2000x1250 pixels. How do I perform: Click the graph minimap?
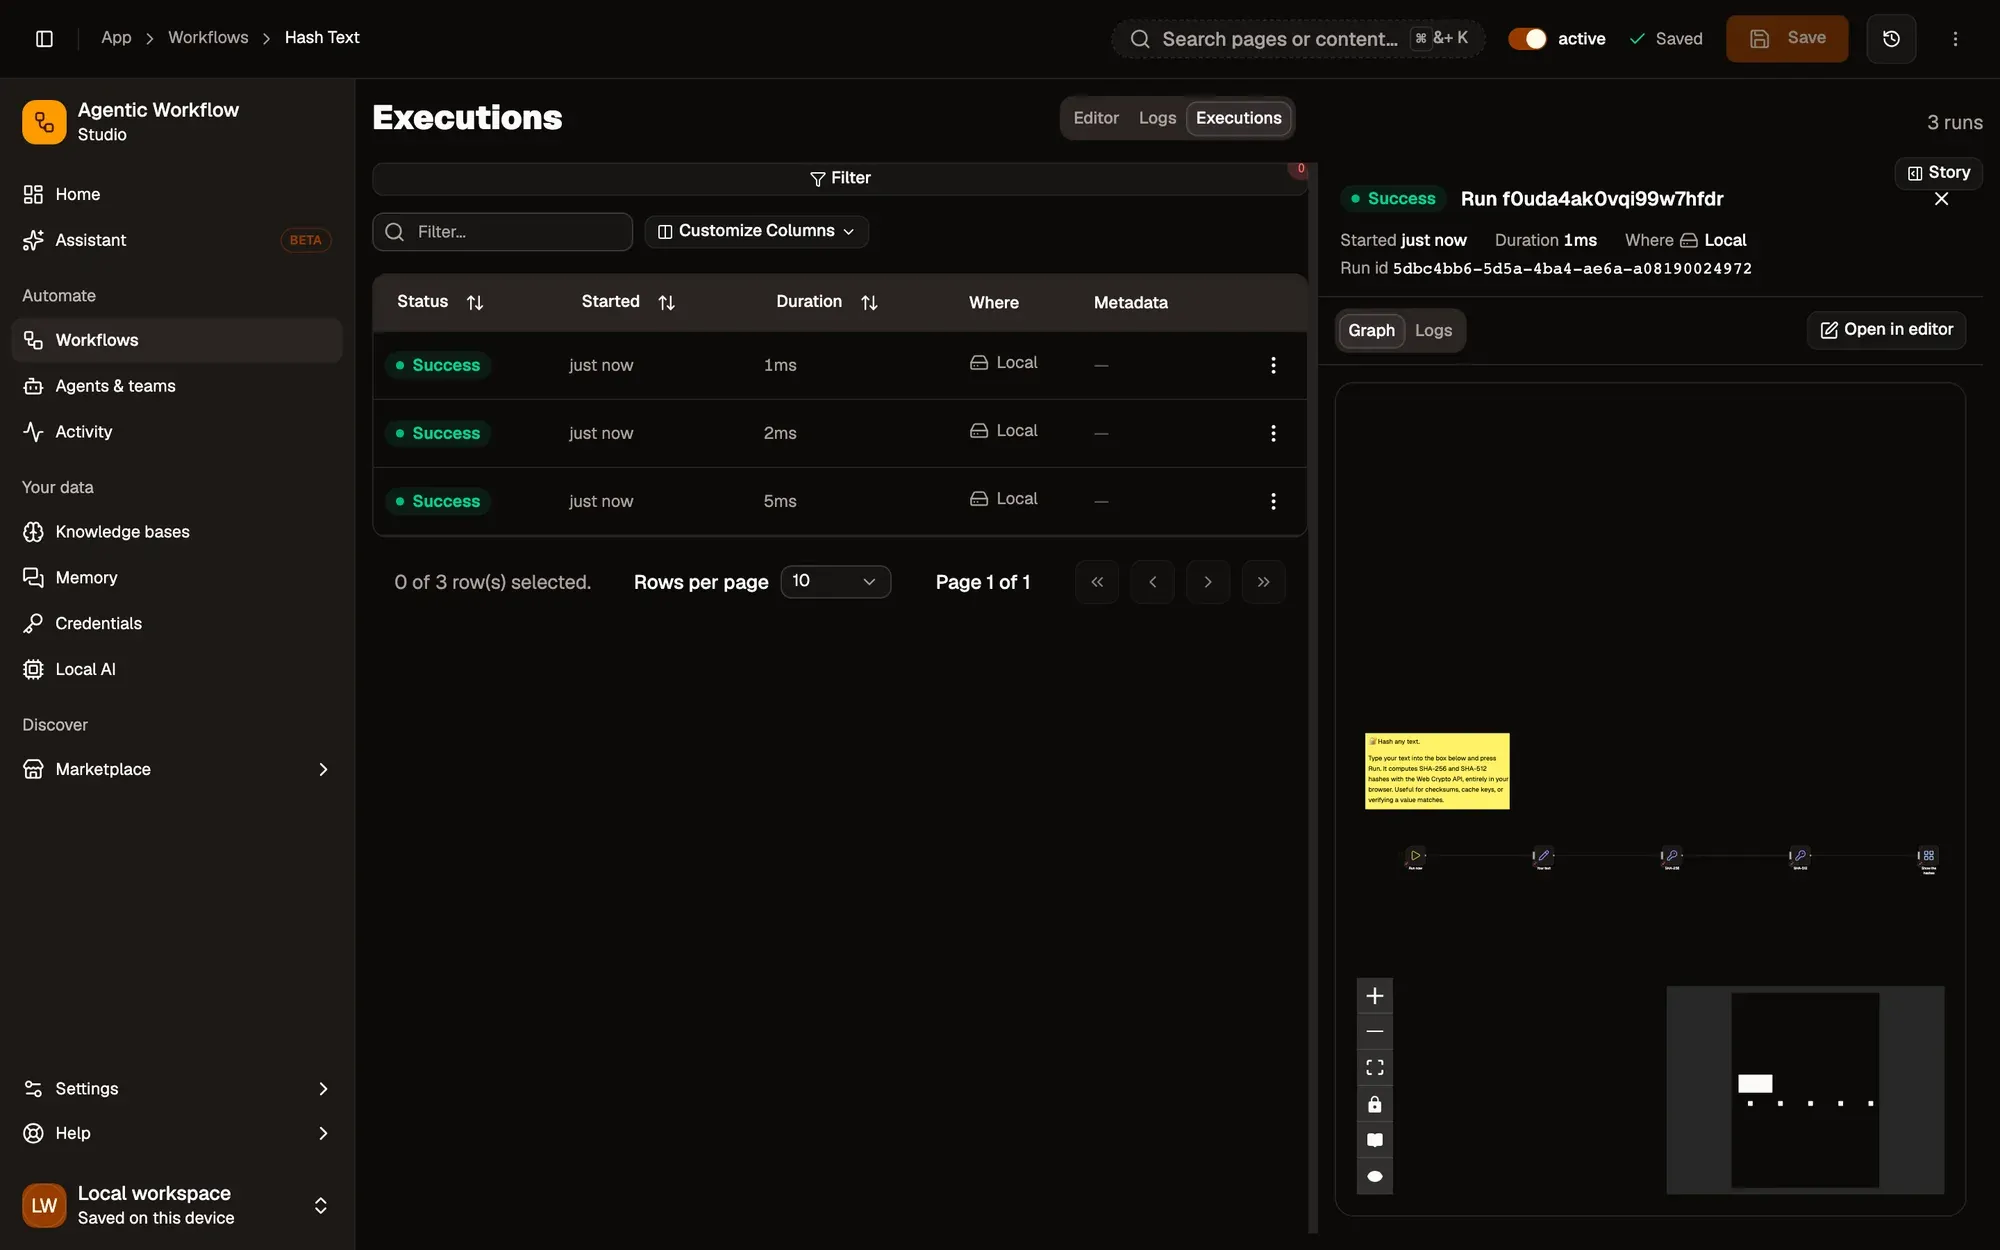pyautogui.click(x=1805, y=1090)
